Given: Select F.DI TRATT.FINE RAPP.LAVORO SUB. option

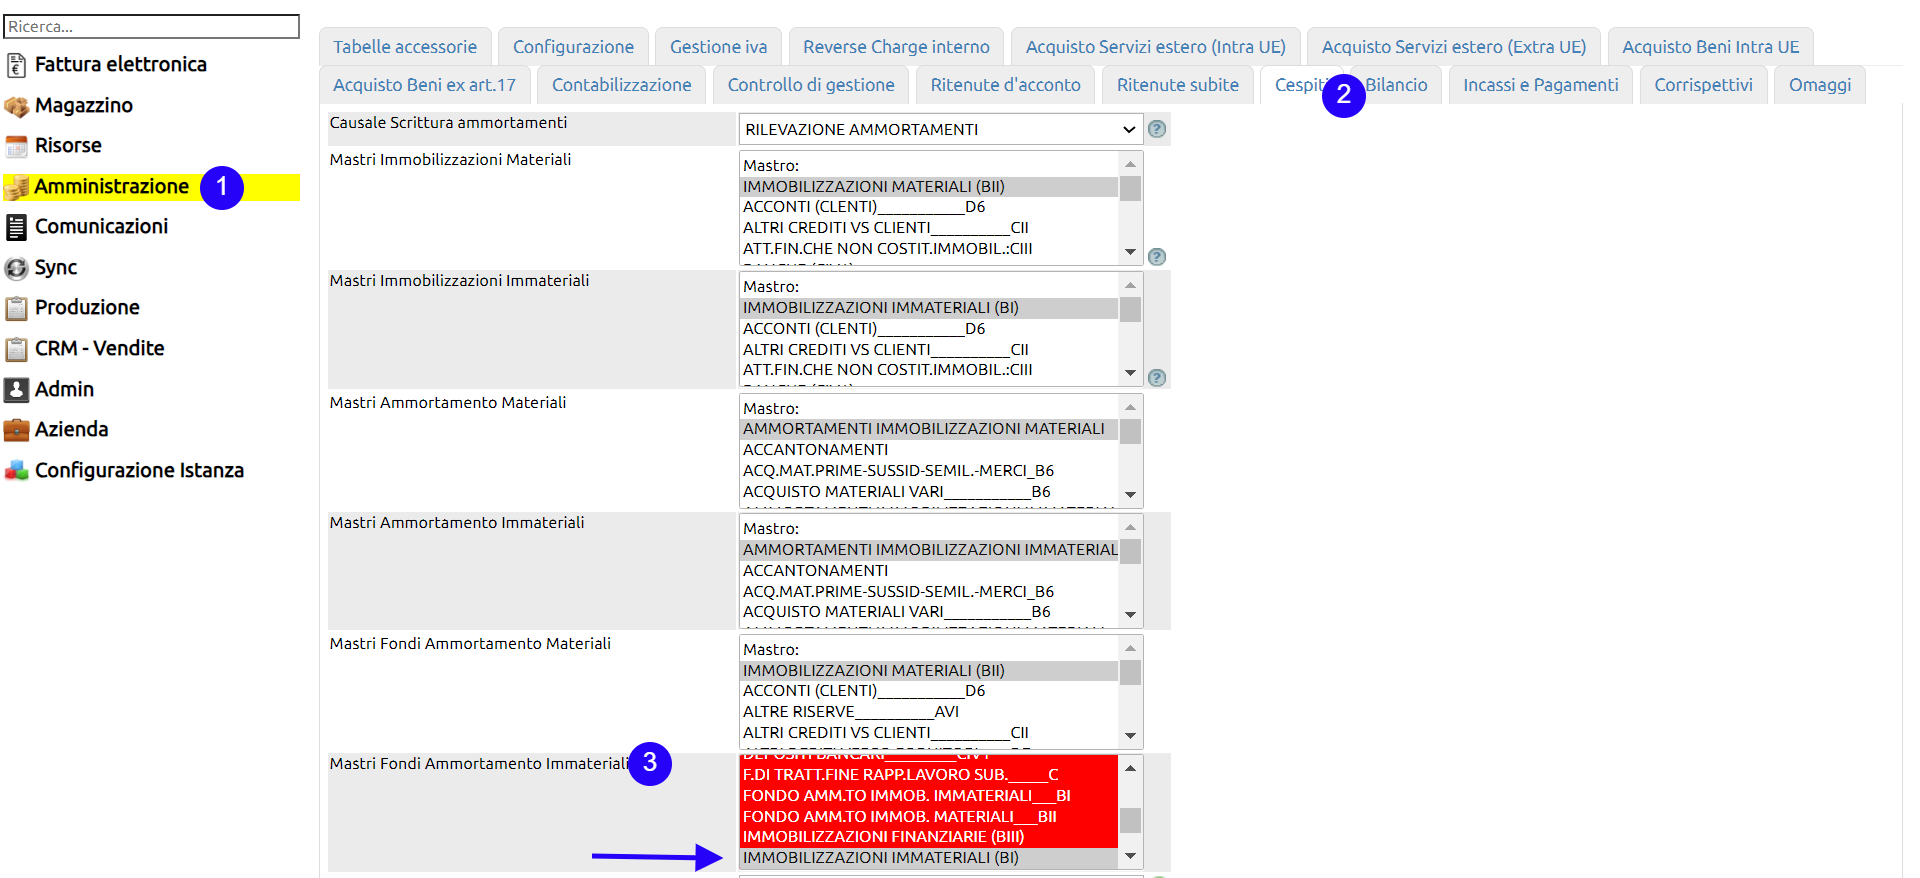Looking at the screenshot, I should coord(929,775).
